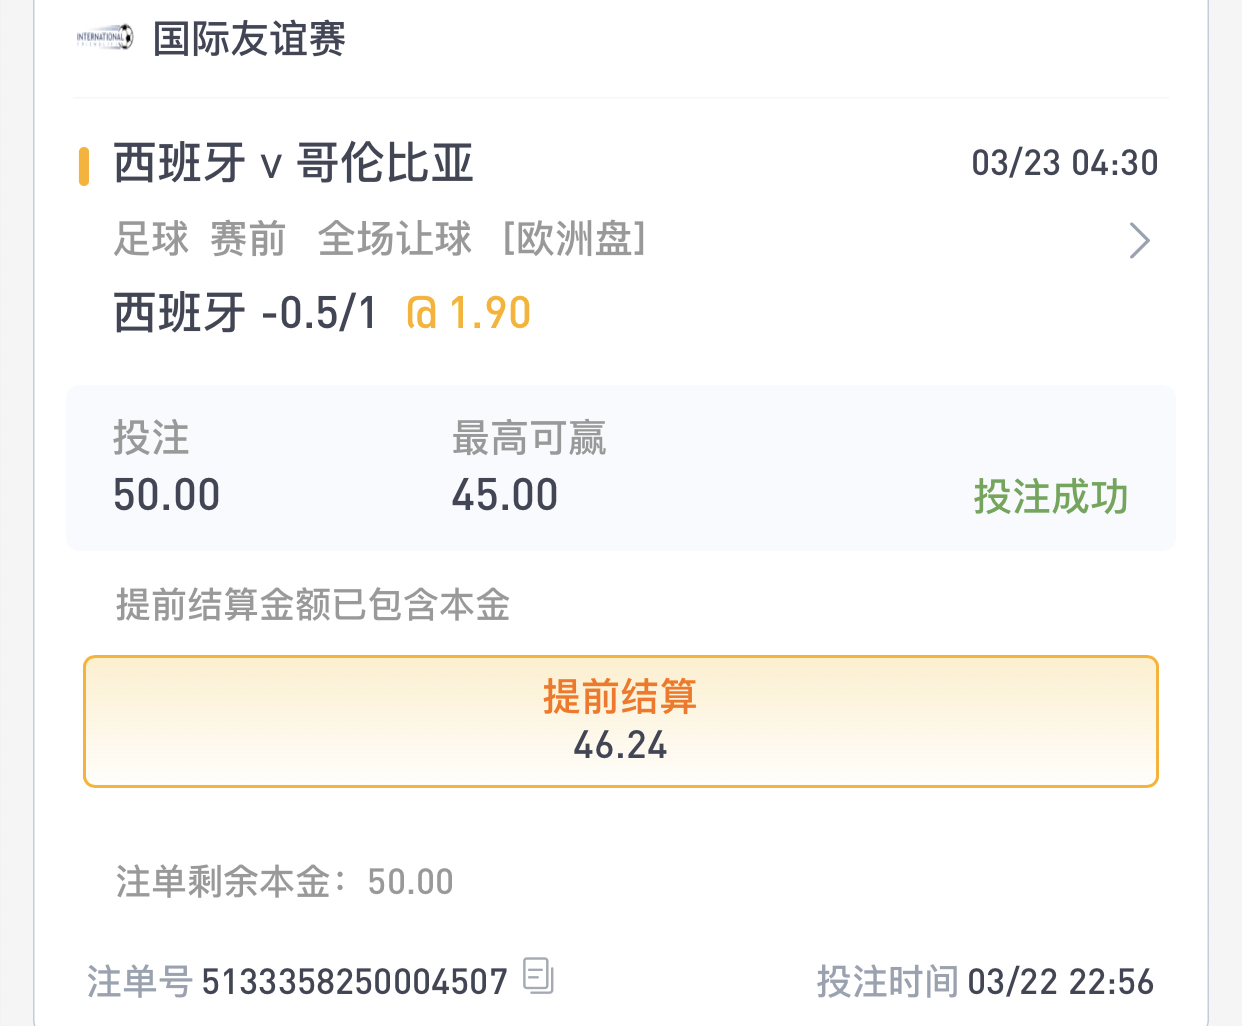Expand match details with right chevron
Viewport: 1242px width, 1026px height.
(1139, 241)
